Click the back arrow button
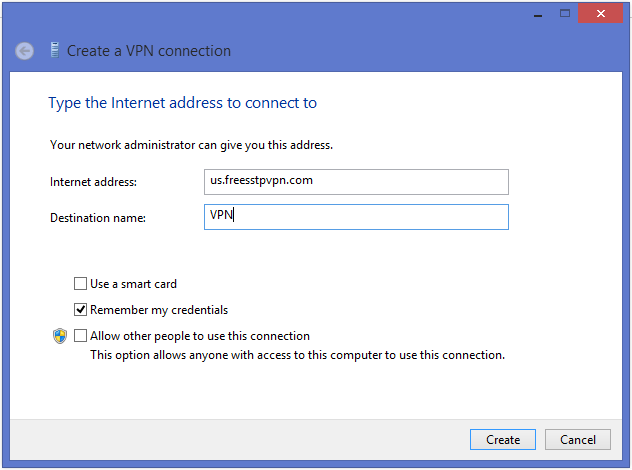The height and width of the screenshot is (470, 632). [25, 51]
